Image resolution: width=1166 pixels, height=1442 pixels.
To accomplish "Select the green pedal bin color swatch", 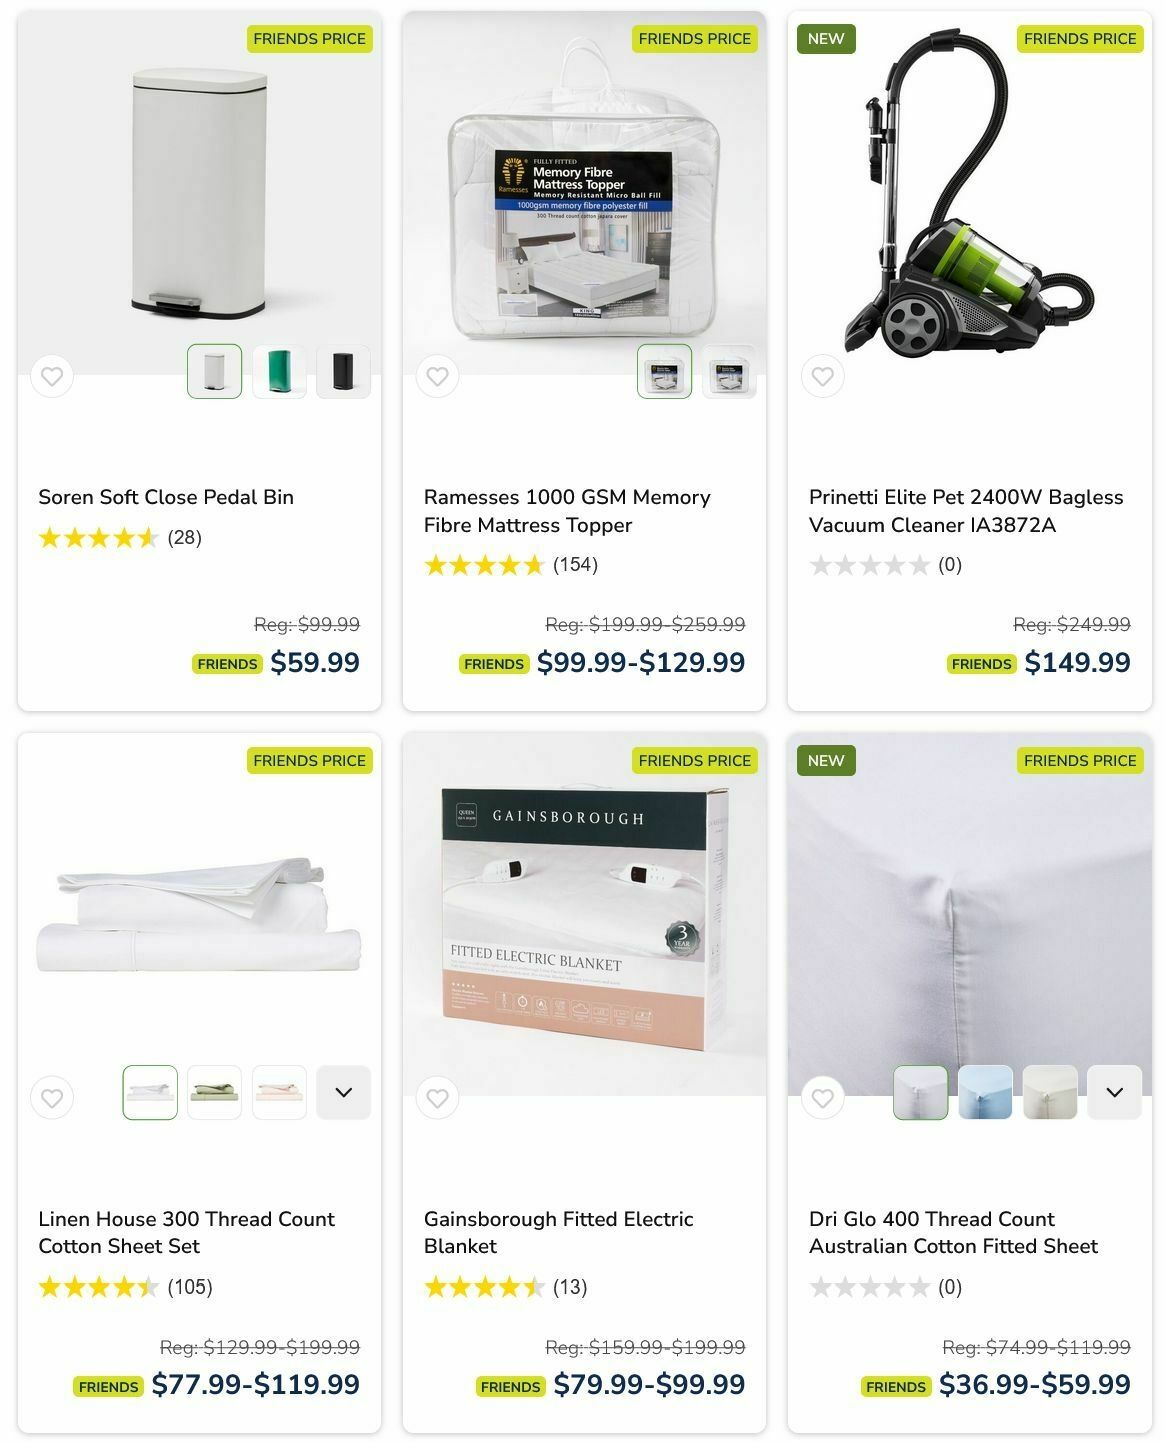I will tap(279, 372).
